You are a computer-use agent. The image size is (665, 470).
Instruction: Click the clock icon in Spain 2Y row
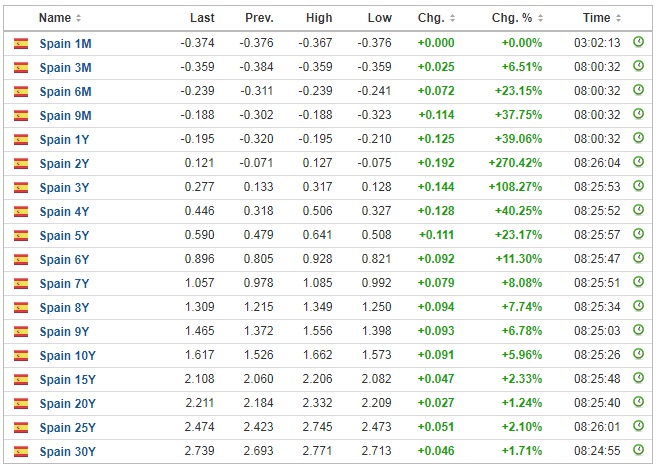pos(638,162)
